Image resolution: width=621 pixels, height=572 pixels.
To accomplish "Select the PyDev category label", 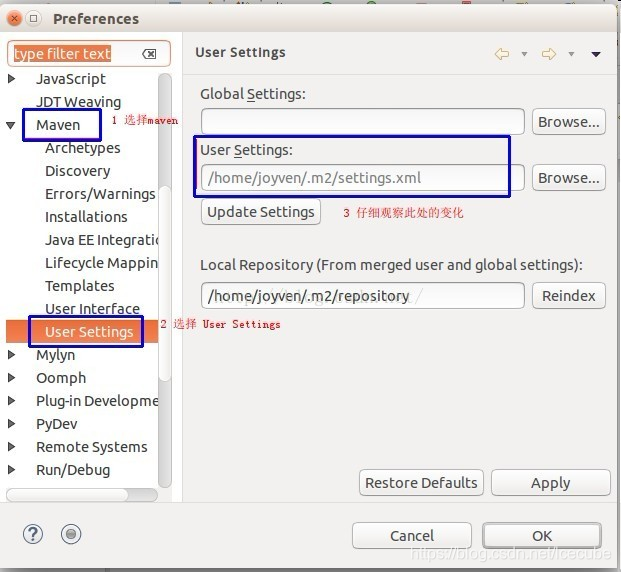I will tap(57, 423).
